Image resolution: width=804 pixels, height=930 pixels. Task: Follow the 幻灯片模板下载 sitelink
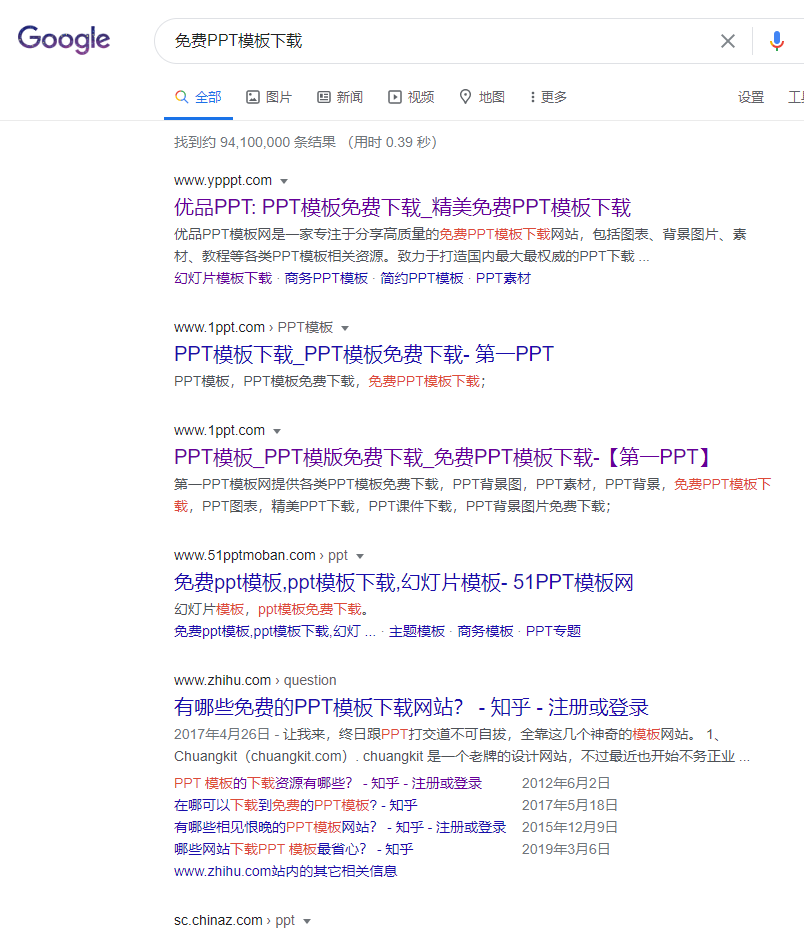pos(223,278)
